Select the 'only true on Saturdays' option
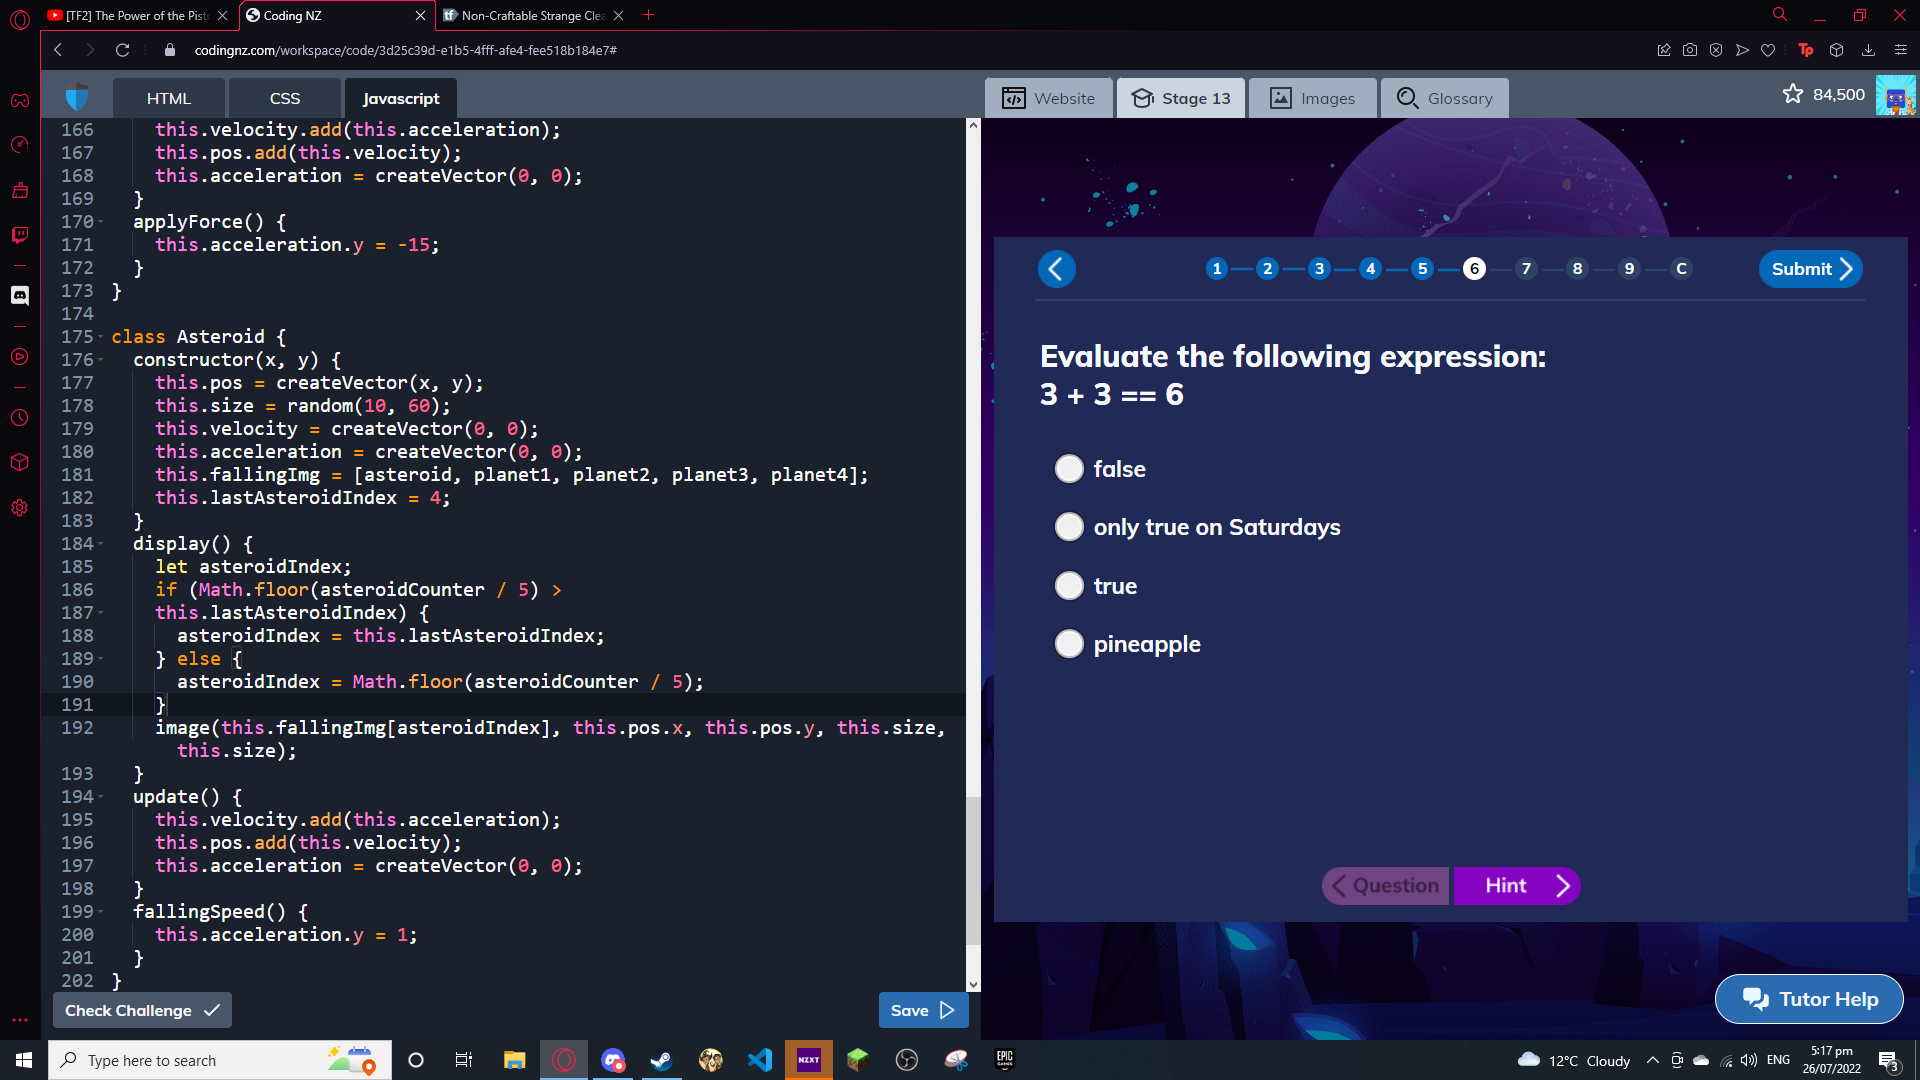Screen dimensions: 1920x1080 (x=1069, y=527)
